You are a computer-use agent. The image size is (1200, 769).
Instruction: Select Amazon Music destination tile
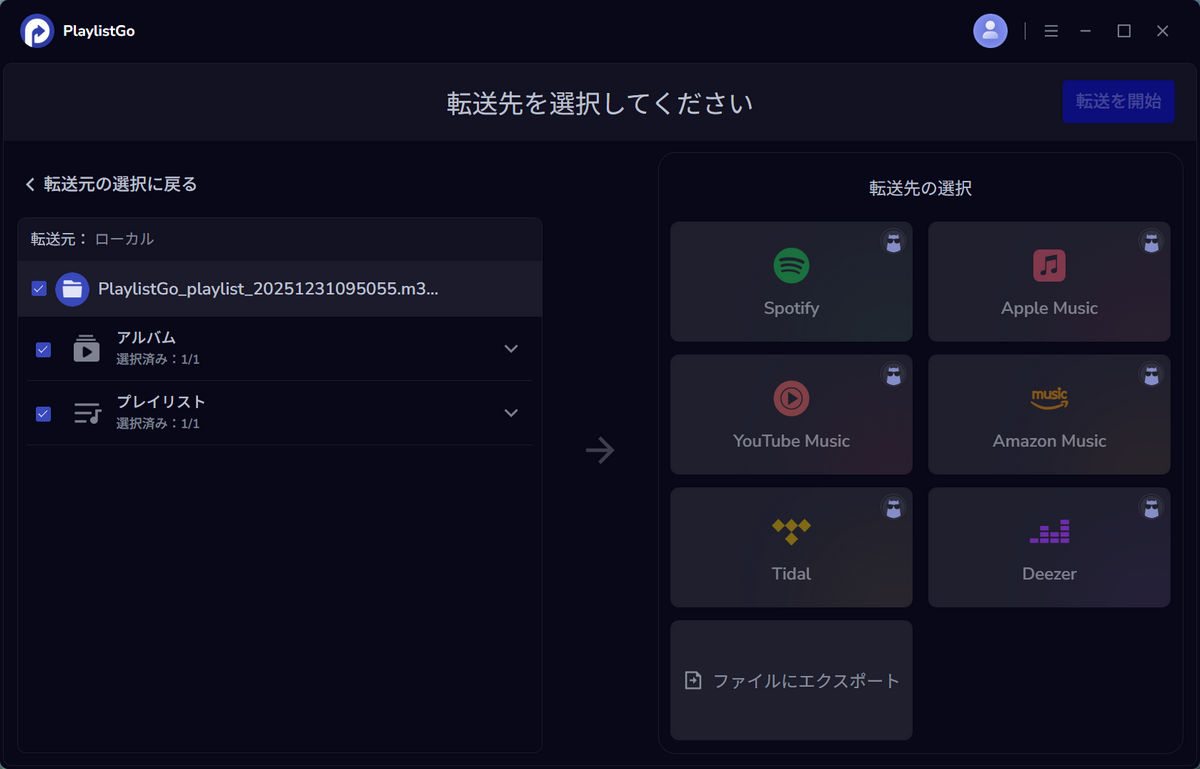tap(1048, 415)
